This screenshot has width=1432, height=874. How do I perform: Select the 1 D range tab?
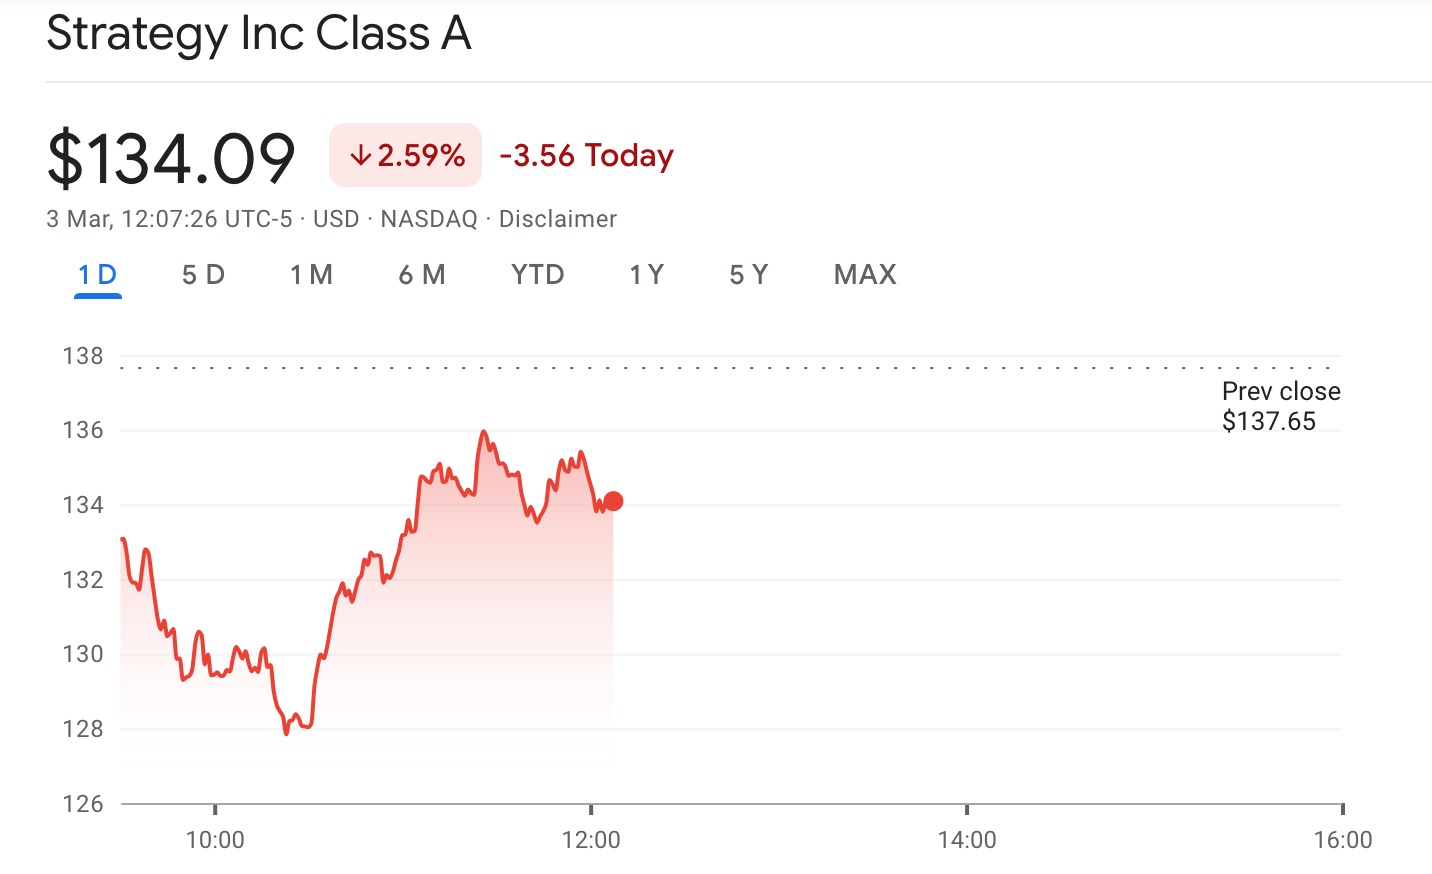pyautogui.click(x=98, y=275)
